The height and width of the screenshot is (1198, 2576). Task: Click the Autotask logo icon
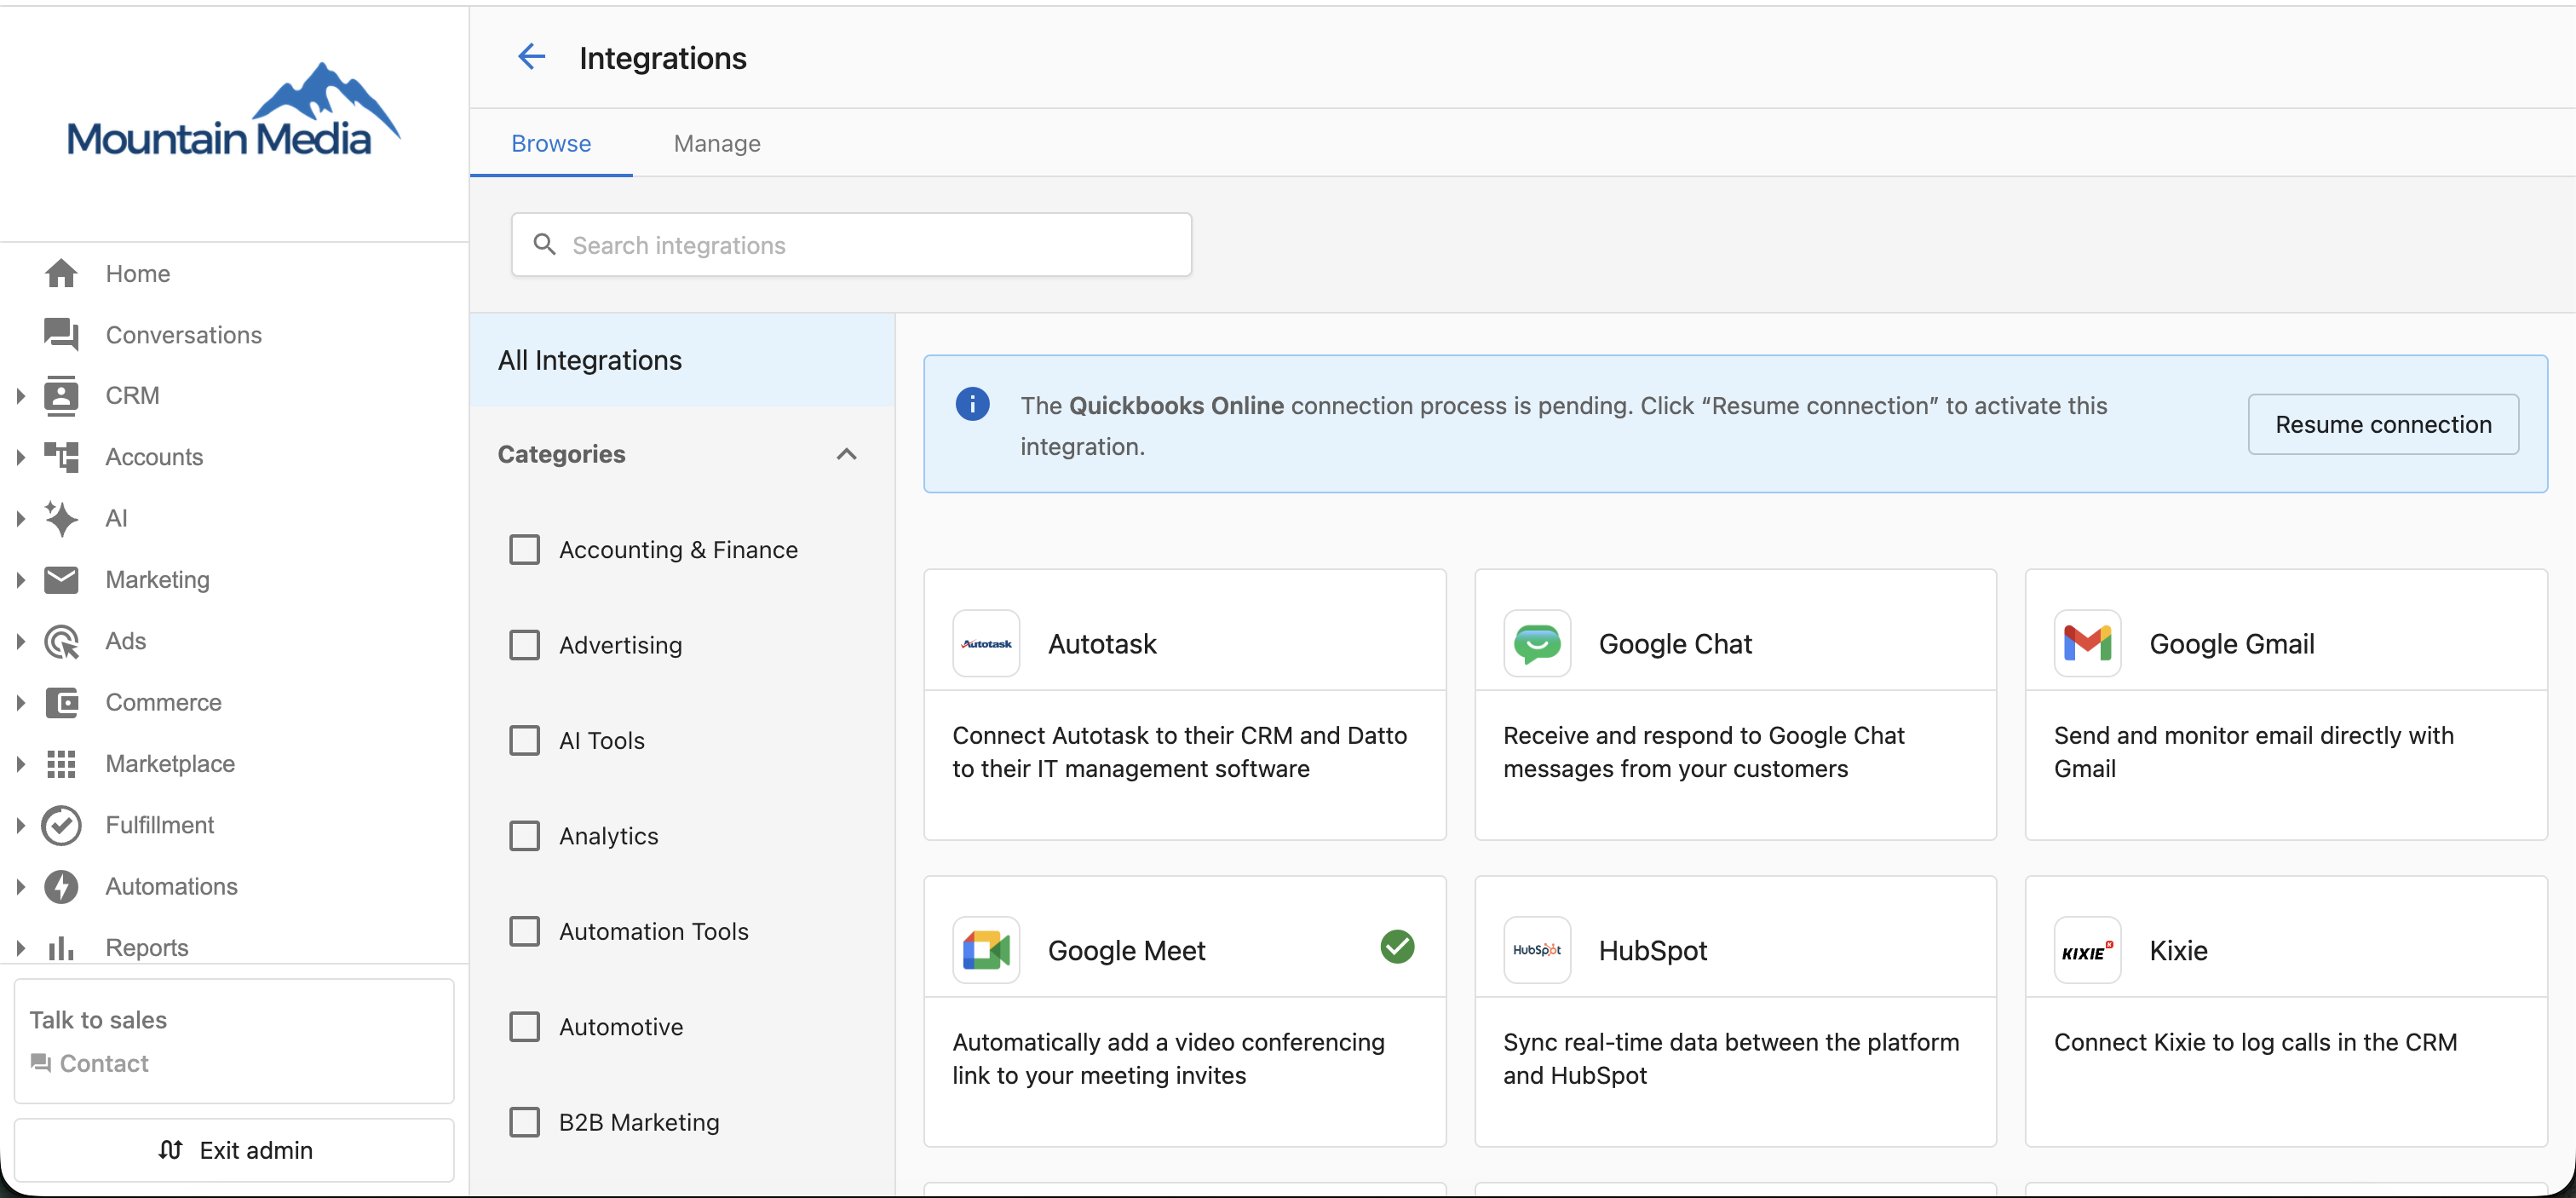pyautogui.click(x=986, y=643)
